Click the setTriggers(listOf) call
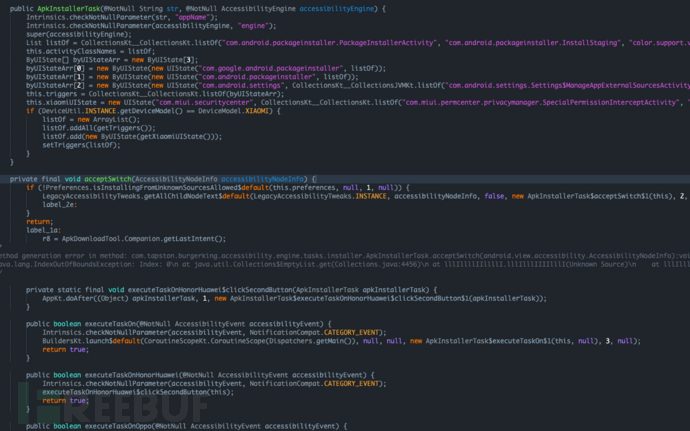The image size is (690, 431). [x=81, y=145]
